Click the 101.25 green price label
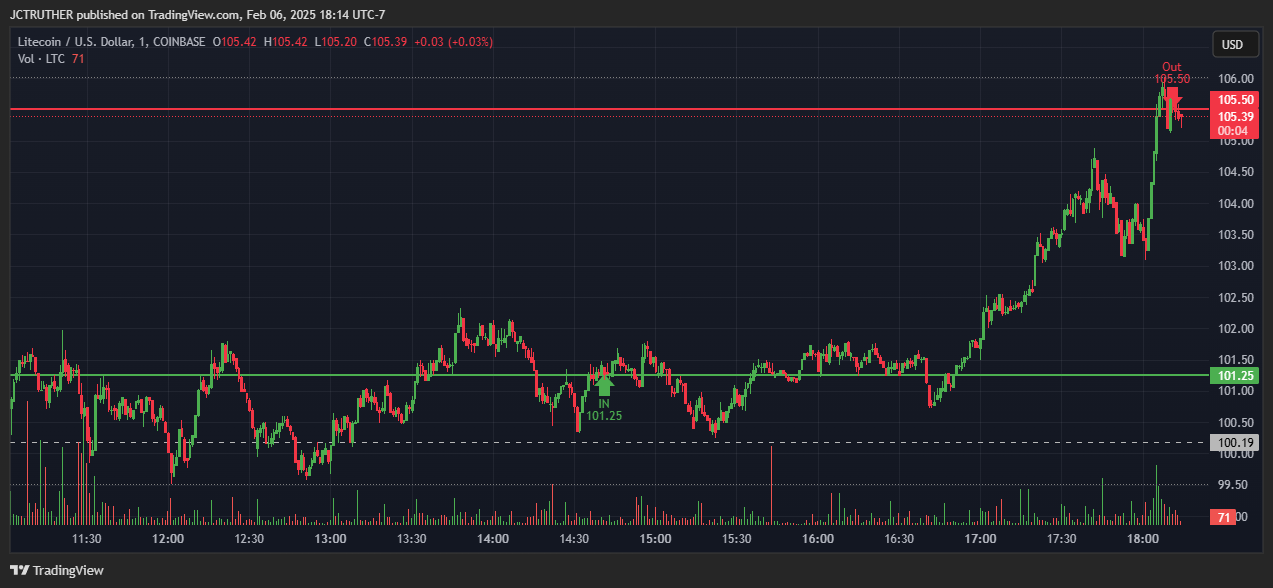This screenshot has width=1273, height=588. coord(1235,375)
